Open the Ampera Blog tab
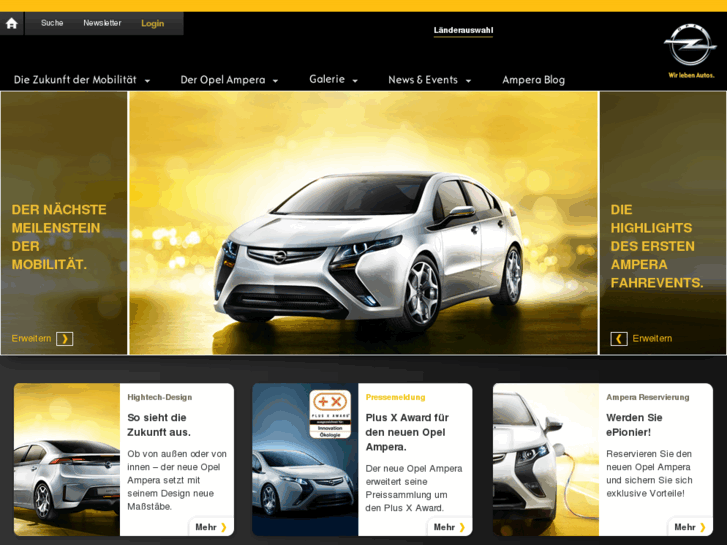 pyautogui.click(x=533, y=80)
